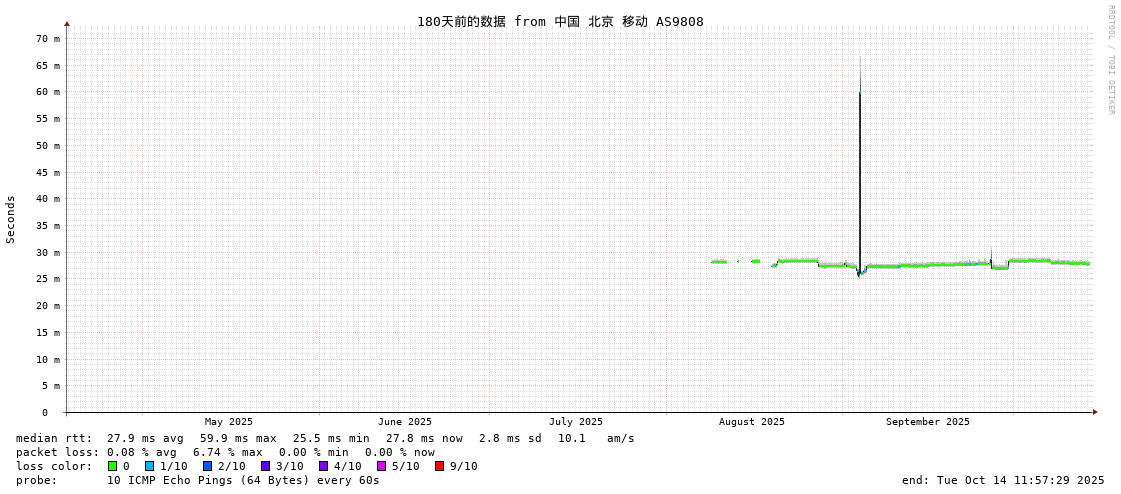
Task: Click the '60 m' y-axis tick label
Action: click(46, 92)
